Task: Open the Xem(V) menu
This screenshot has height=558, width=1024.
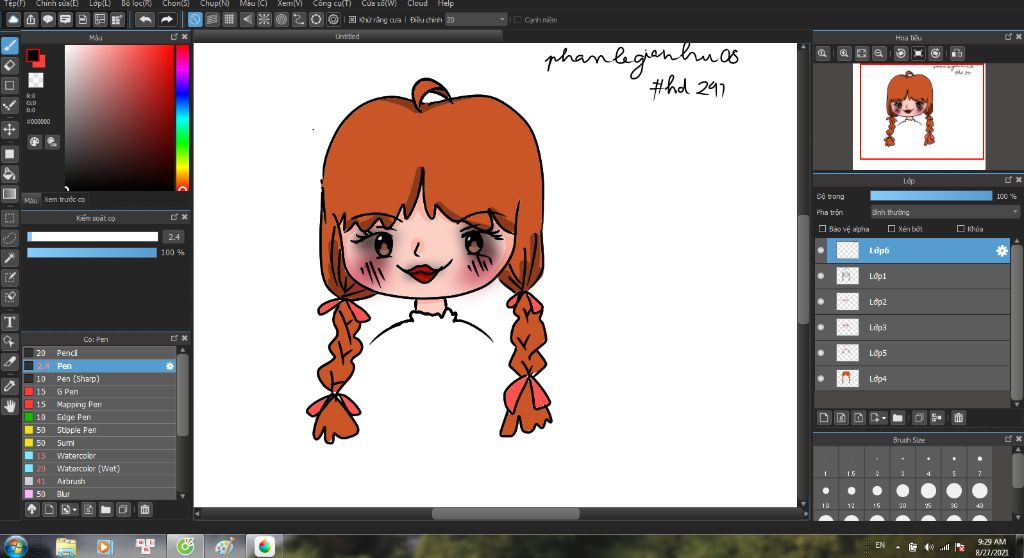Action: point(289,3)
